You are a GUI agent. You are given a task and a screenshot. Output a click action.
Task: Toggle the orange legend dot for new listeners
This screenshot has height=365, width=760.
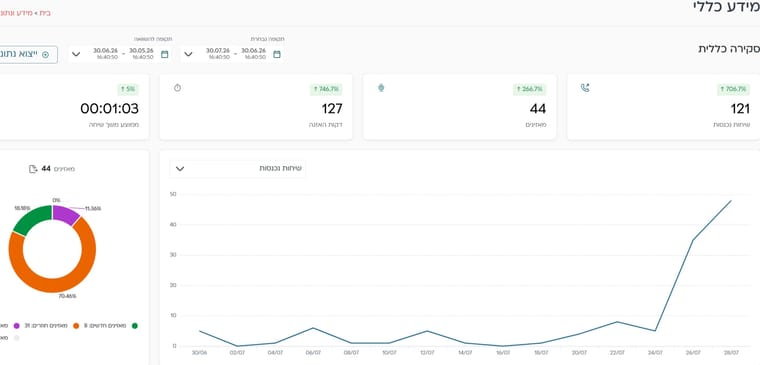[76, 326]
